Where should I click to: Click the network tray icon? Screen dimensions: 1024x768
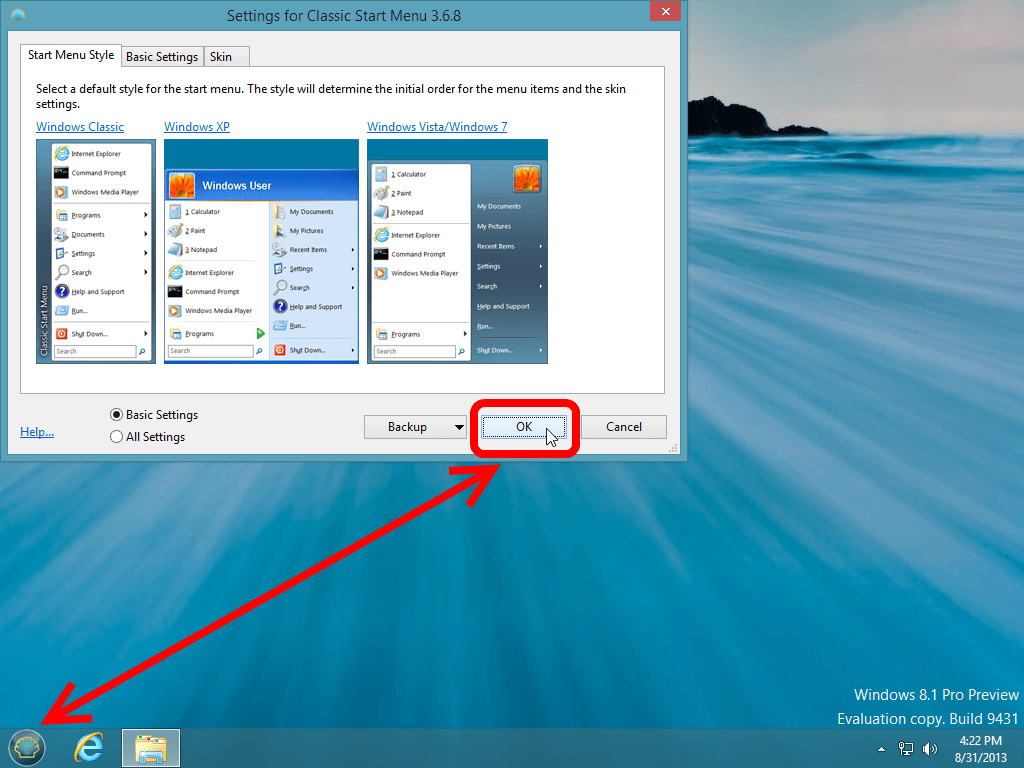[906, 749]
